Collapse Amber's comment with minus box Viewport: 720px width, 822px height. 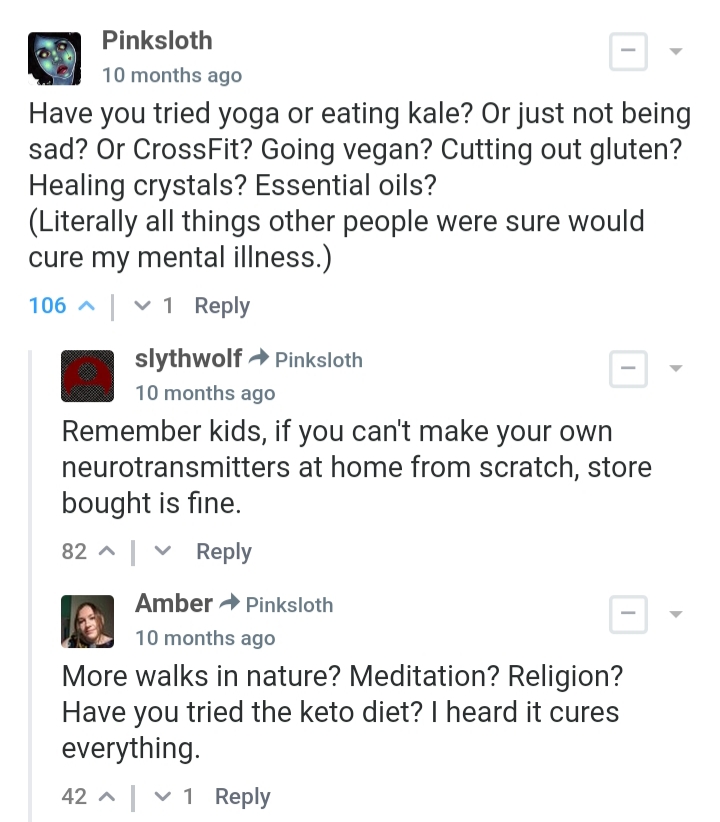tap(628, 613)
